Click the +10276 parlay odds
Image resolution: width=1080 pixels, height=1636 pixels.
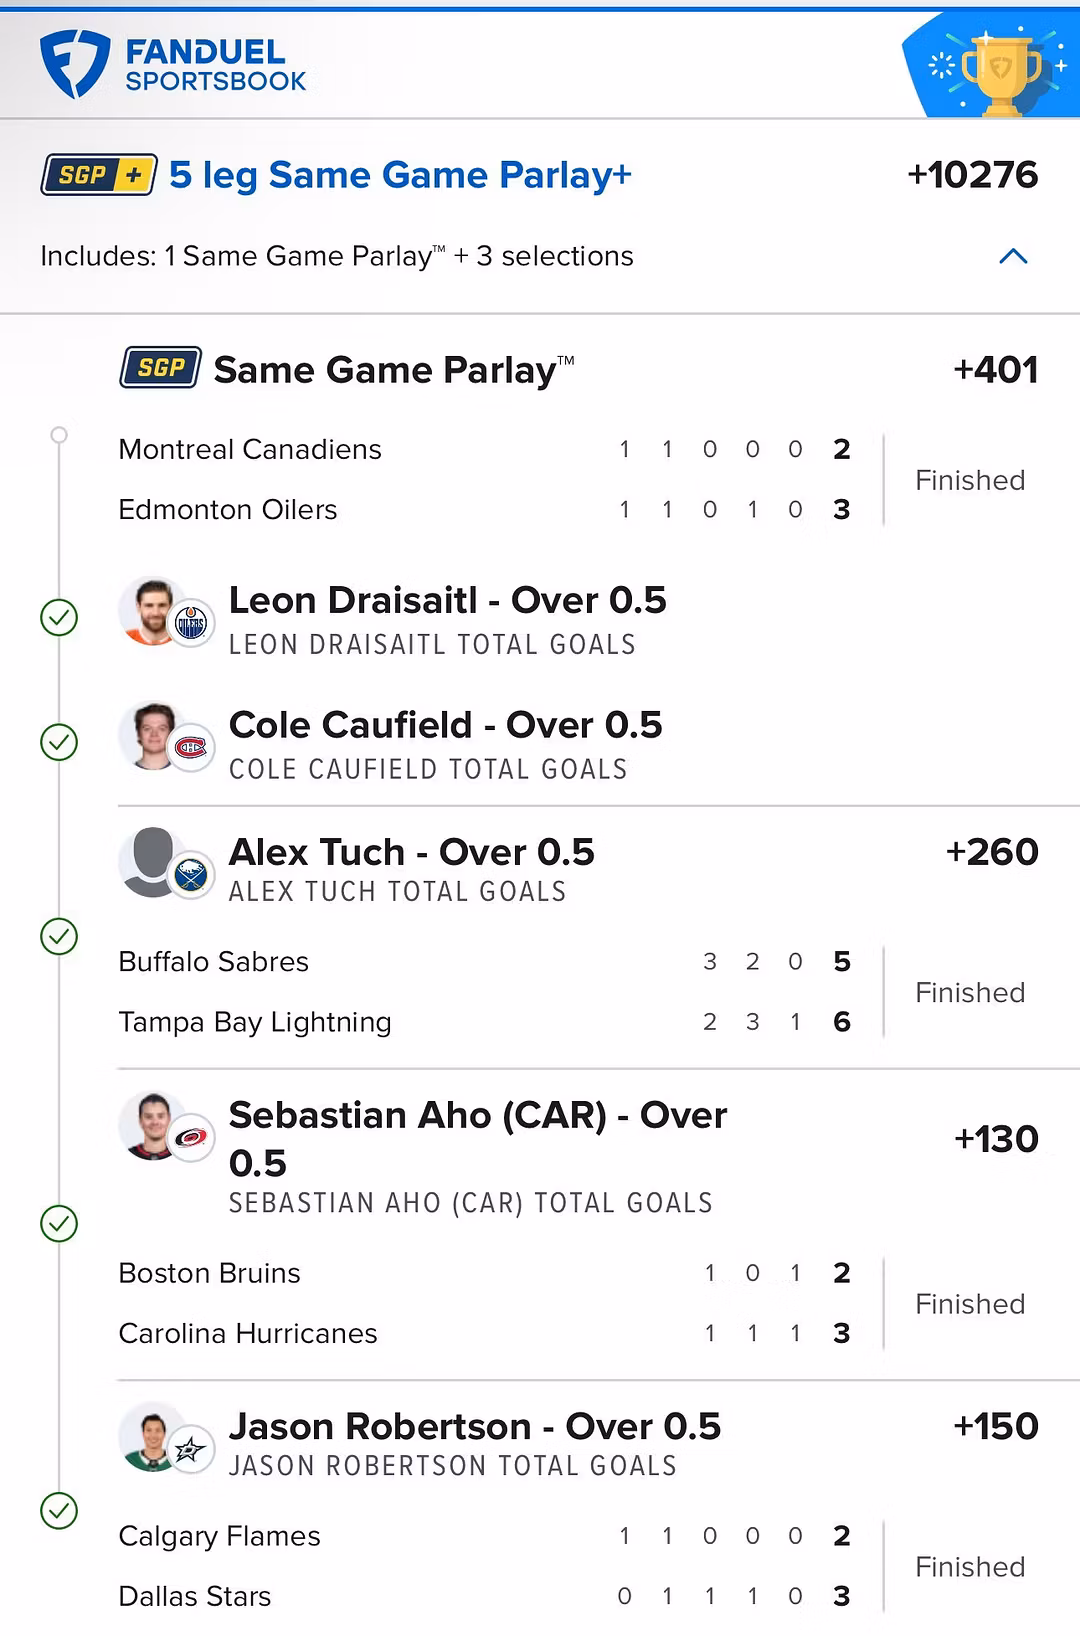[x=972, y=175]
